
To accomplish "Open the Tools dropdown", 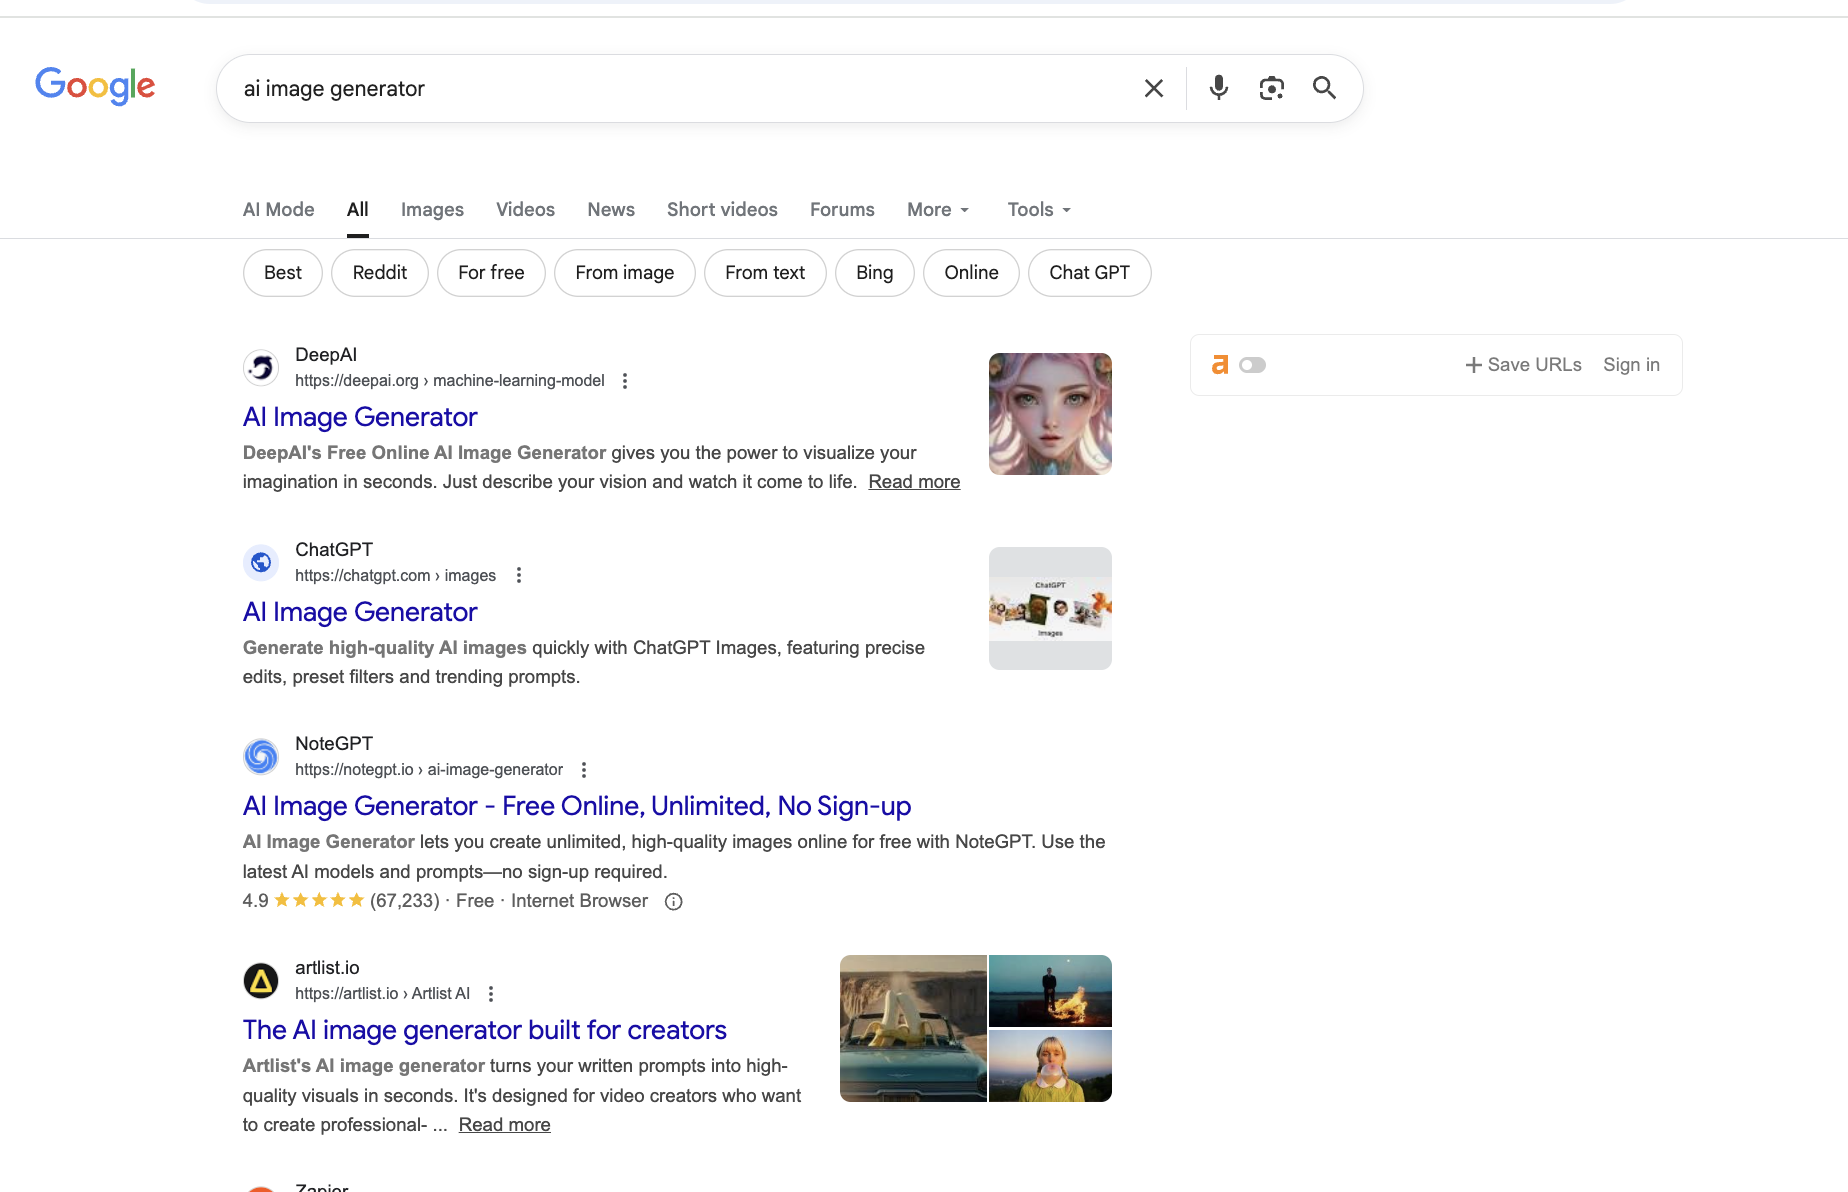I will tap(1037, 209).
